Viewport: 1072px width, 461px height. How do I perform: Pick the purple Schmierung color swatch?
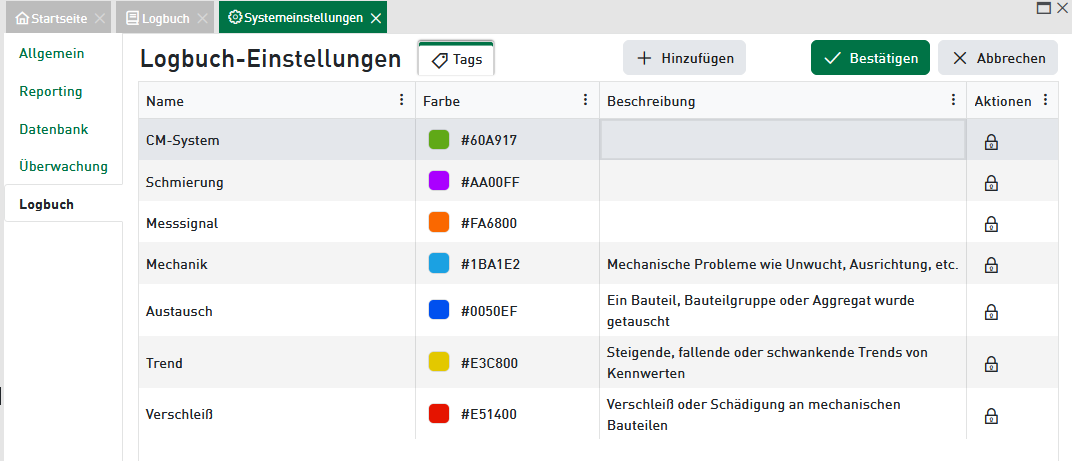pyautogui.click(x=438, y=181)
